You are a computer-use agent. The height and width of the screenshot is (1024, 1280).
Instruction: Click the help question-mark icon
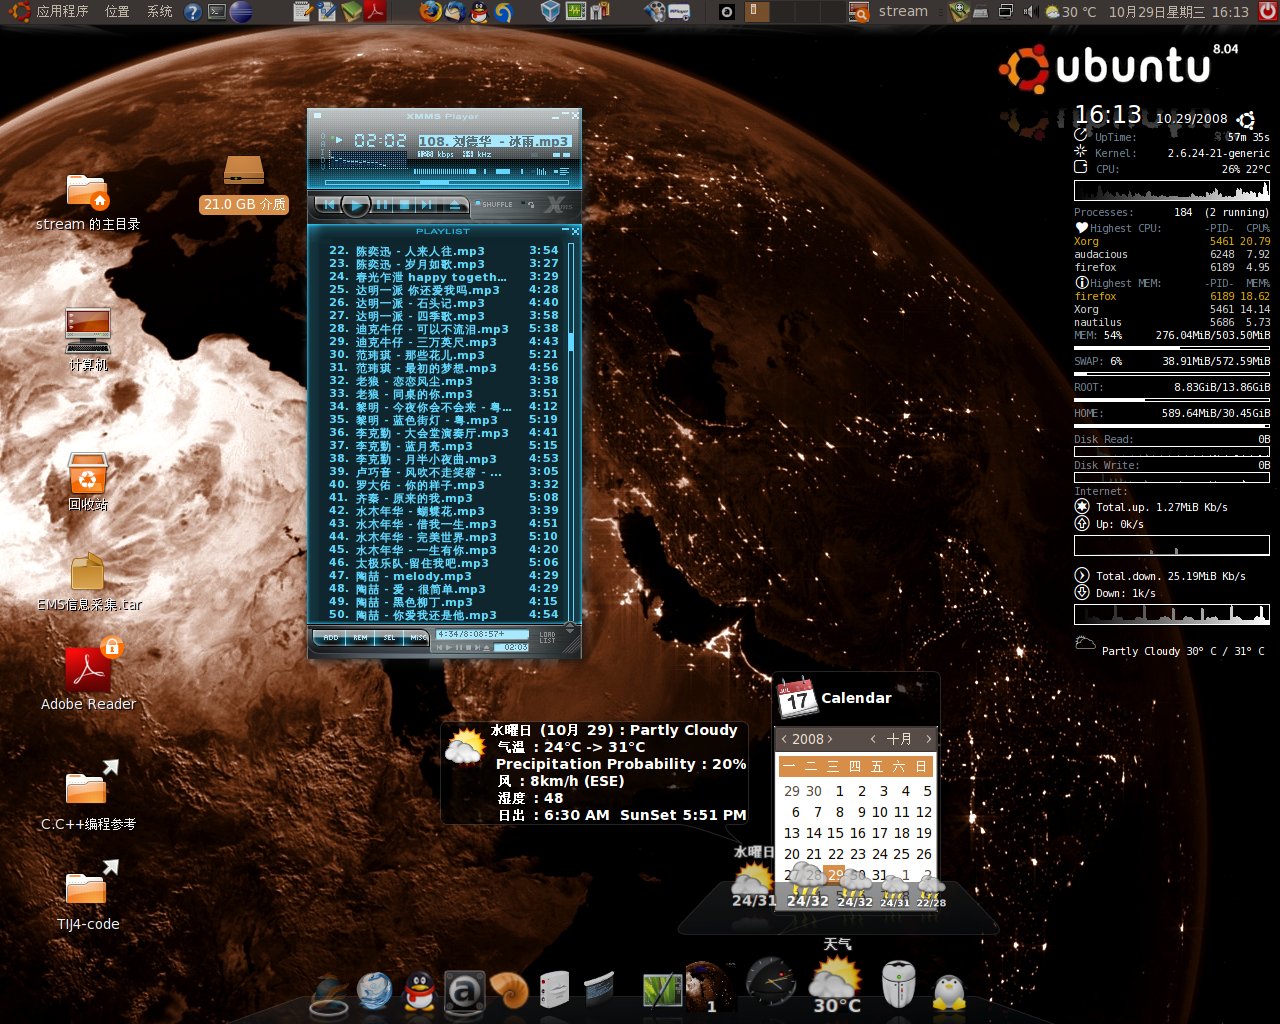pyautogui.click(x=192, y=12)
